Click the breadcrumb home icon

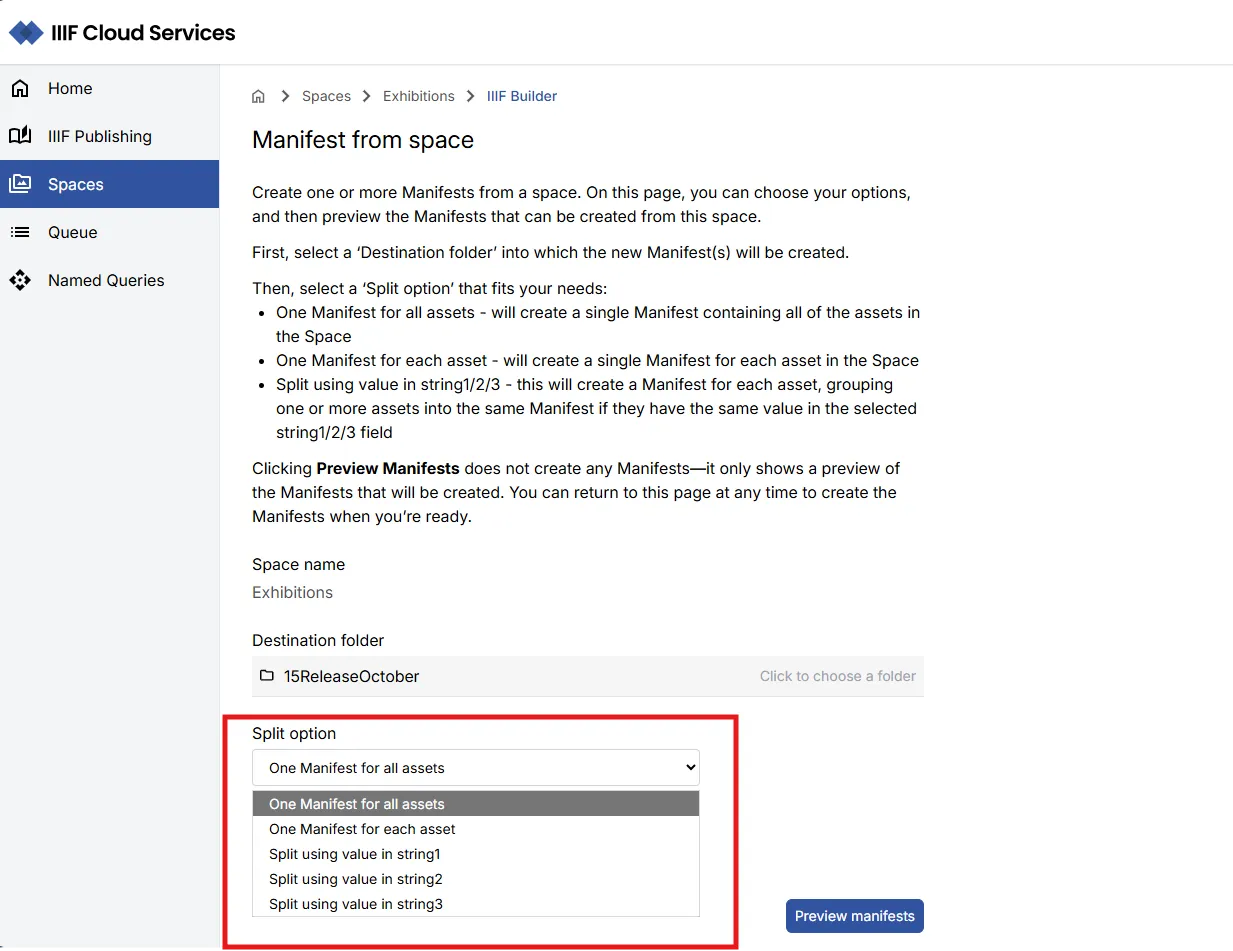pos(258,96)
